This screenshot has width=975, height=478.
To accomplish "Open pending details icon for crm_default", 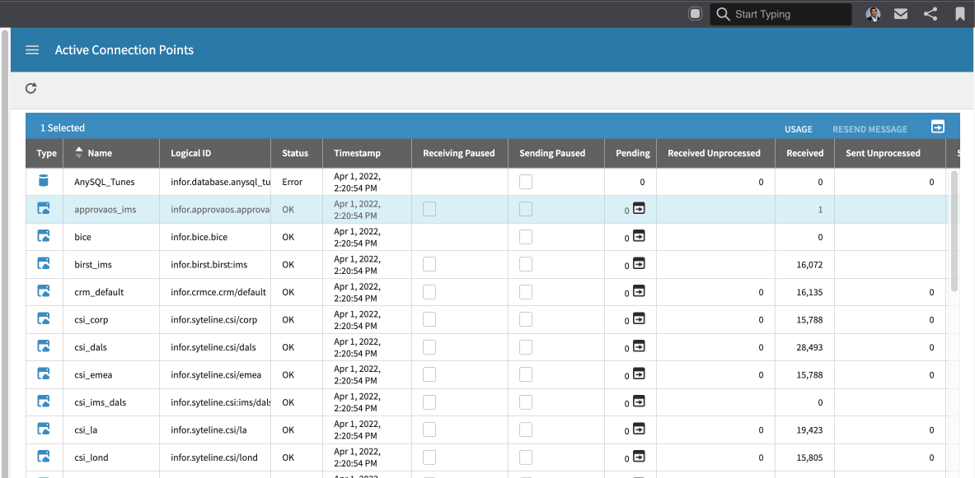I will tap(639, 291).
